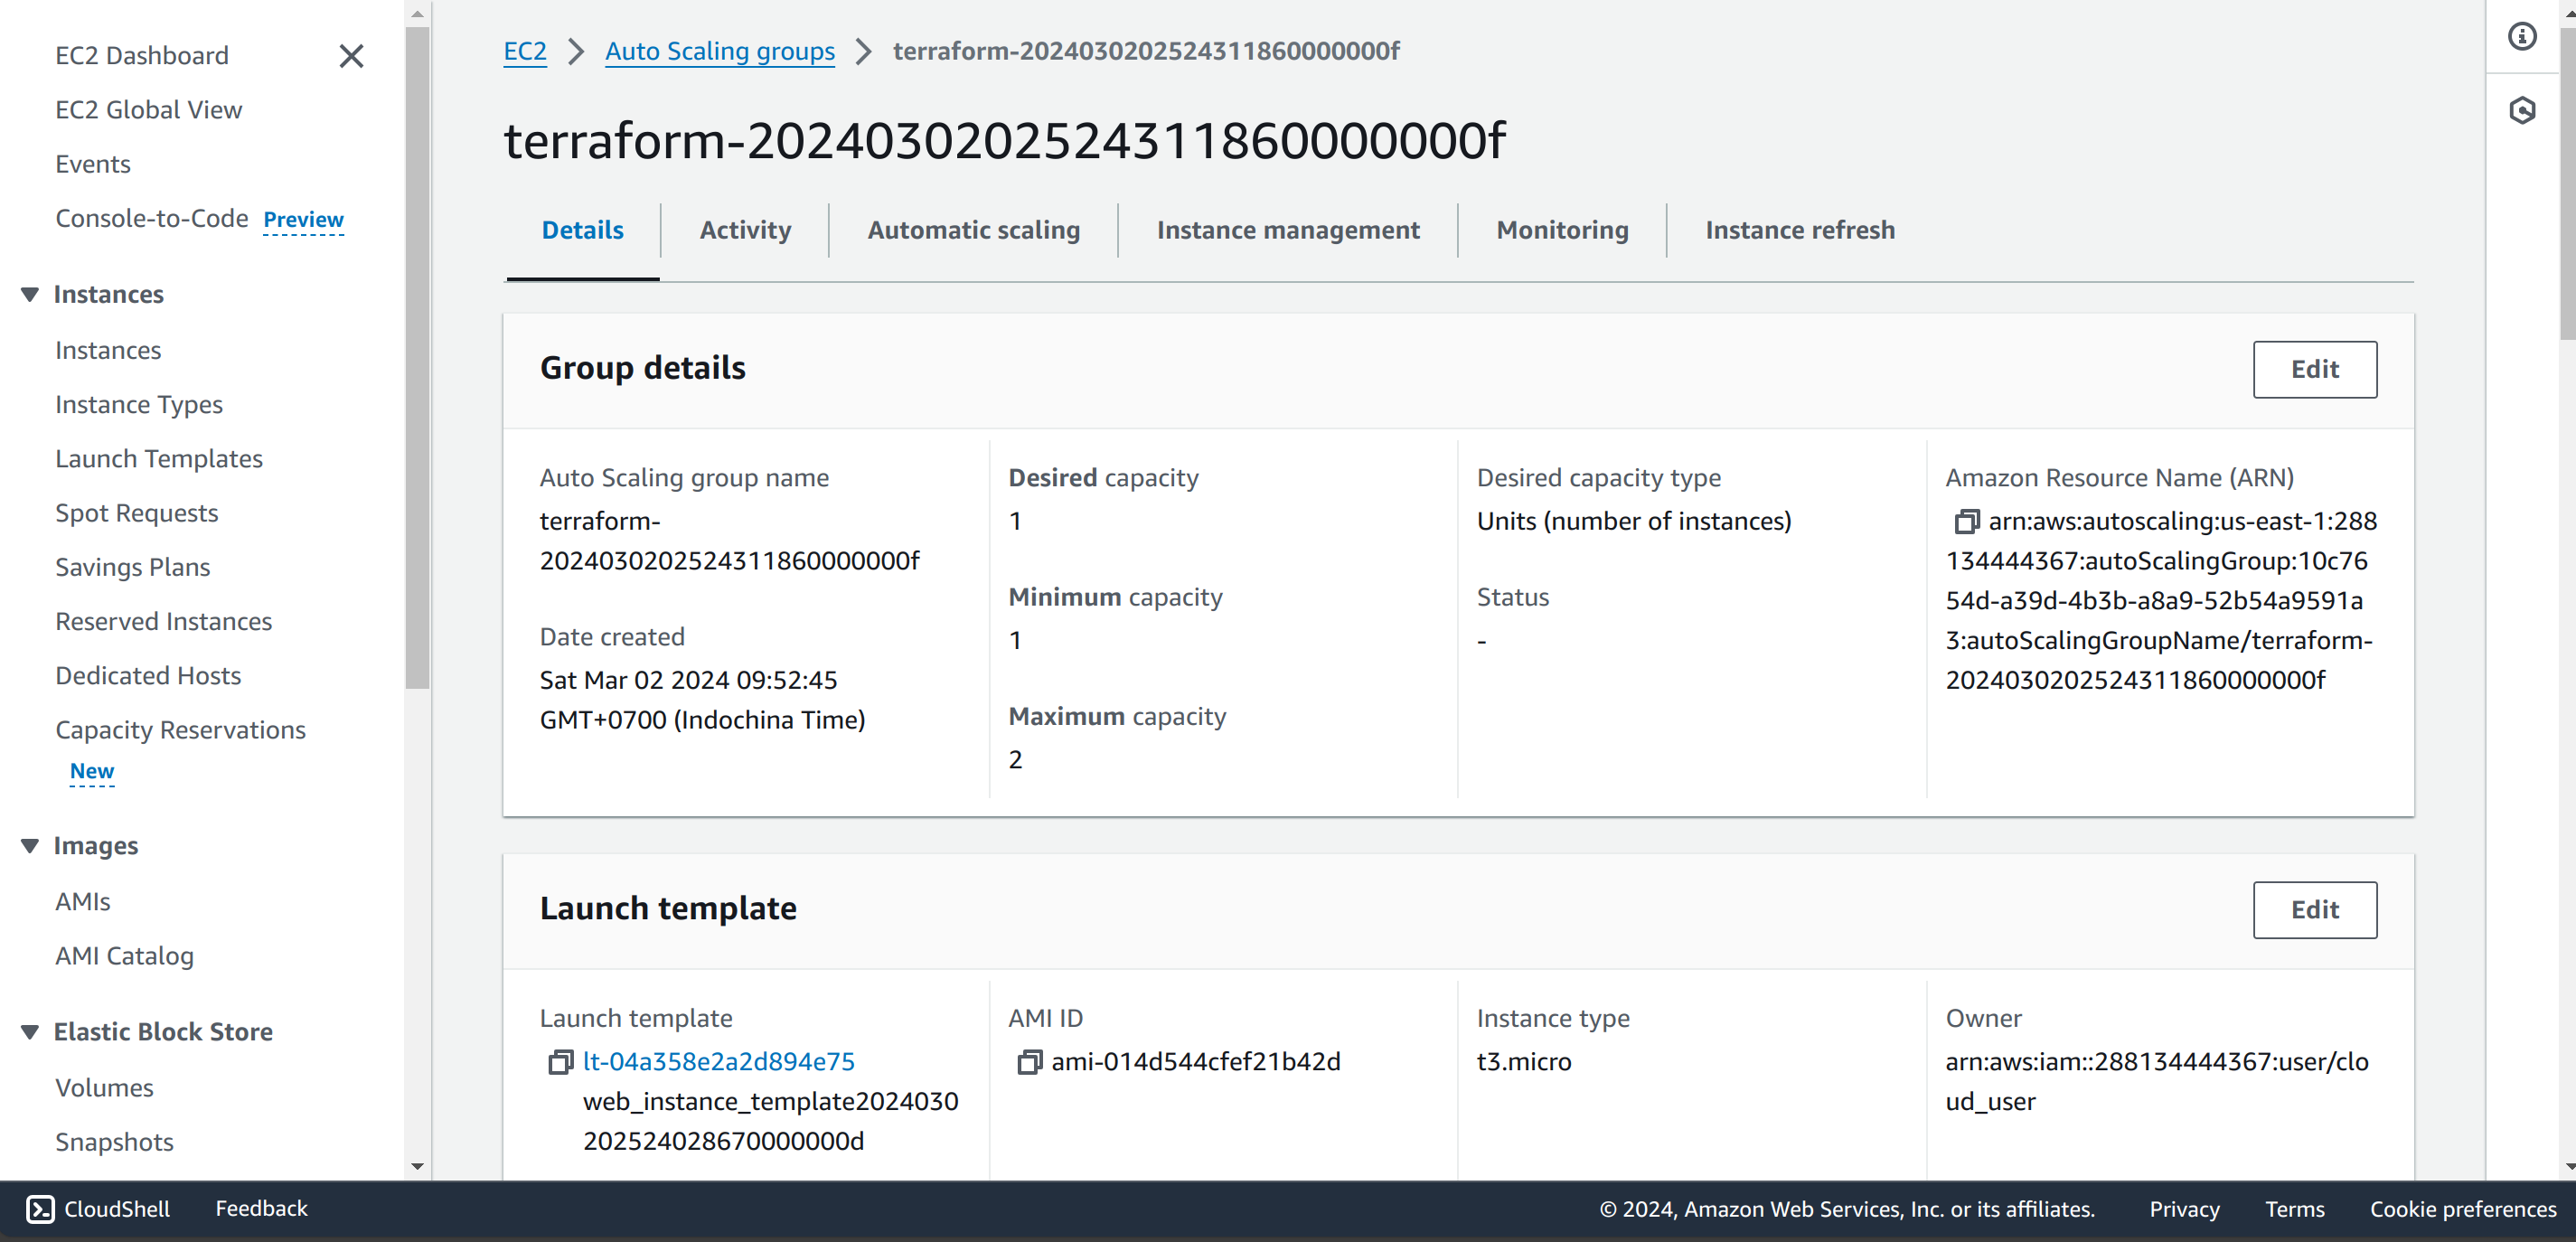This screenshot has width=2576, height=1242.
Task: Switch to the Instance refresh tab
Action: point(1800,230)
